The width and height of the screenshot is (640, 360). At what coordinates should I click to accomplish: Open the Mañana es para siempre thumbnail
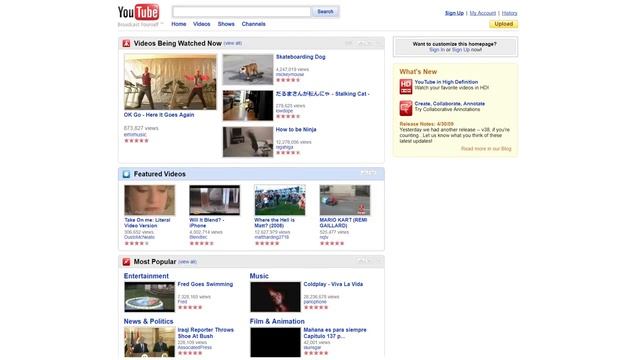click(275, 342)
